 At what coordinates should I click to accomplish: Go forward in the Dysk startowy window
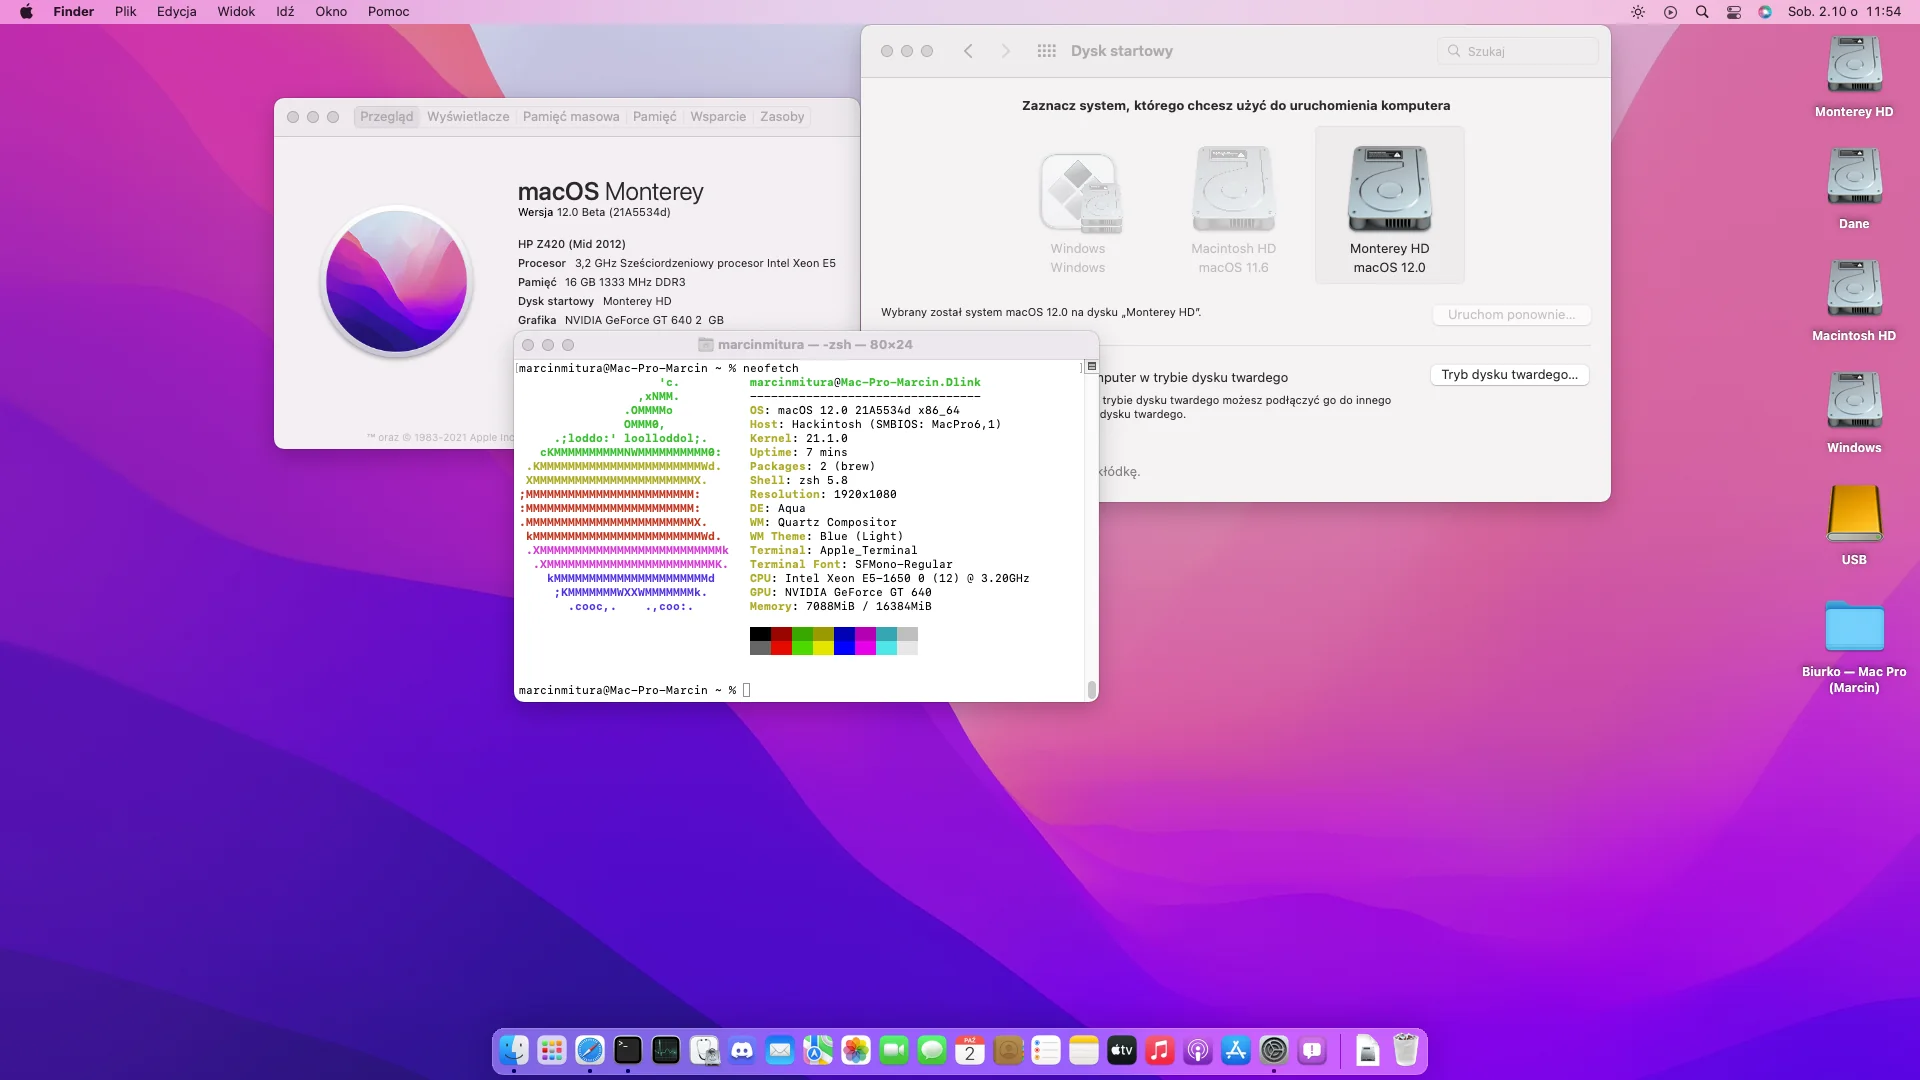pos(1006,51)
